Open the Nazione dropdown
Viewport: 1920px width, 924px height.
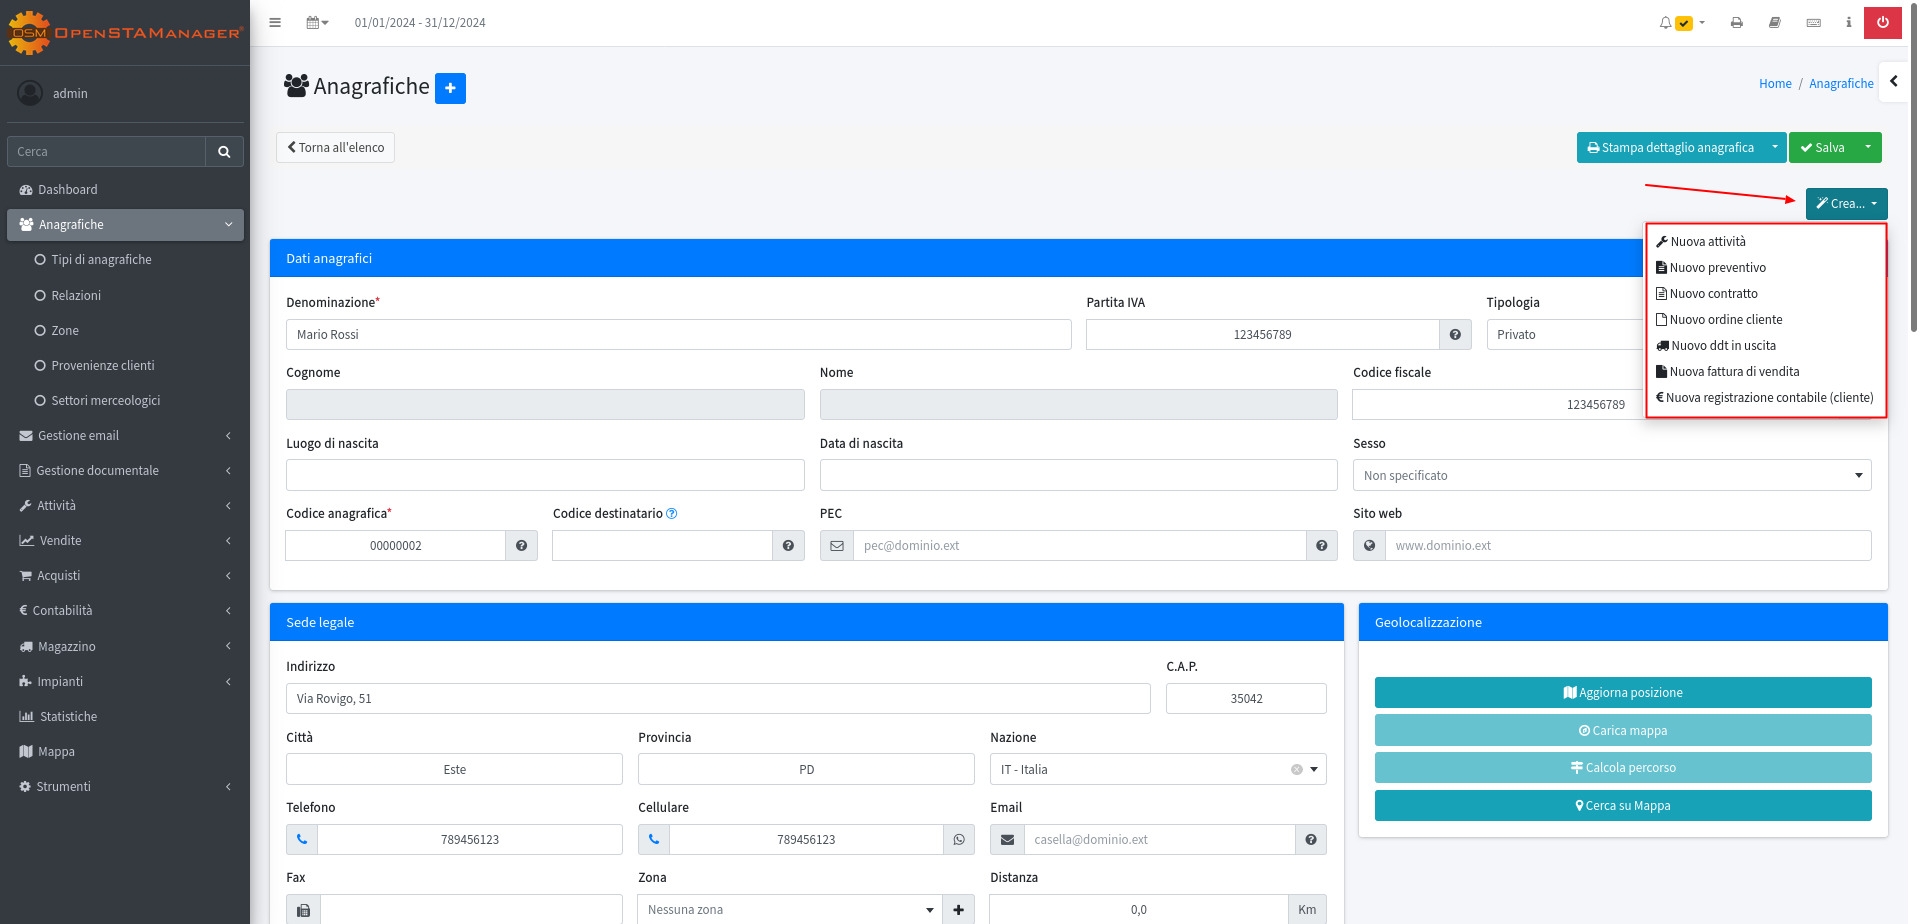point(1157,769)
